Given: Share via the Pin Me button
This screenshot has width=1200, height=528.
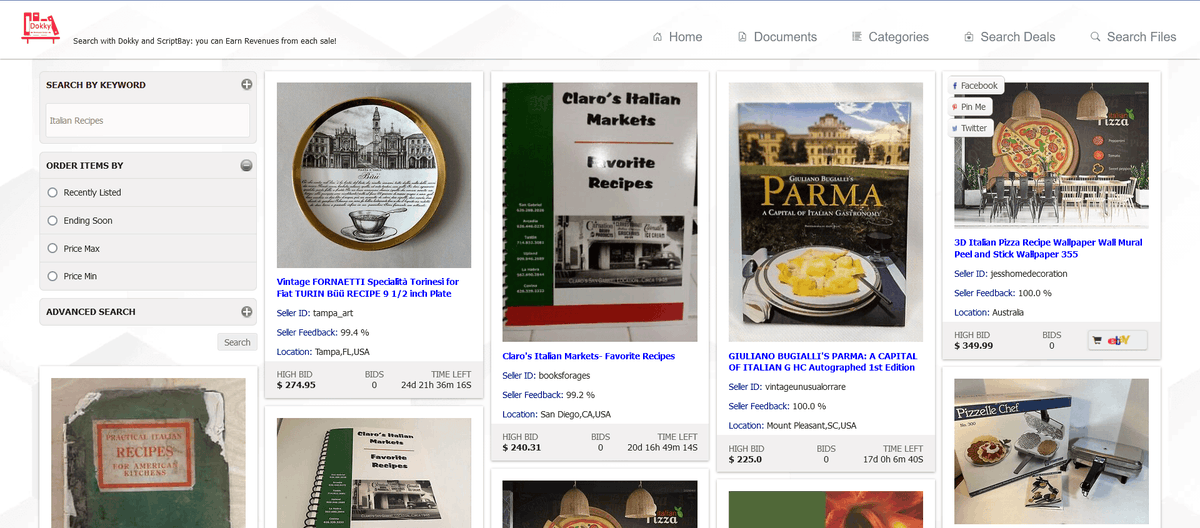Looking at the screenshot, I should coord(969,107).
